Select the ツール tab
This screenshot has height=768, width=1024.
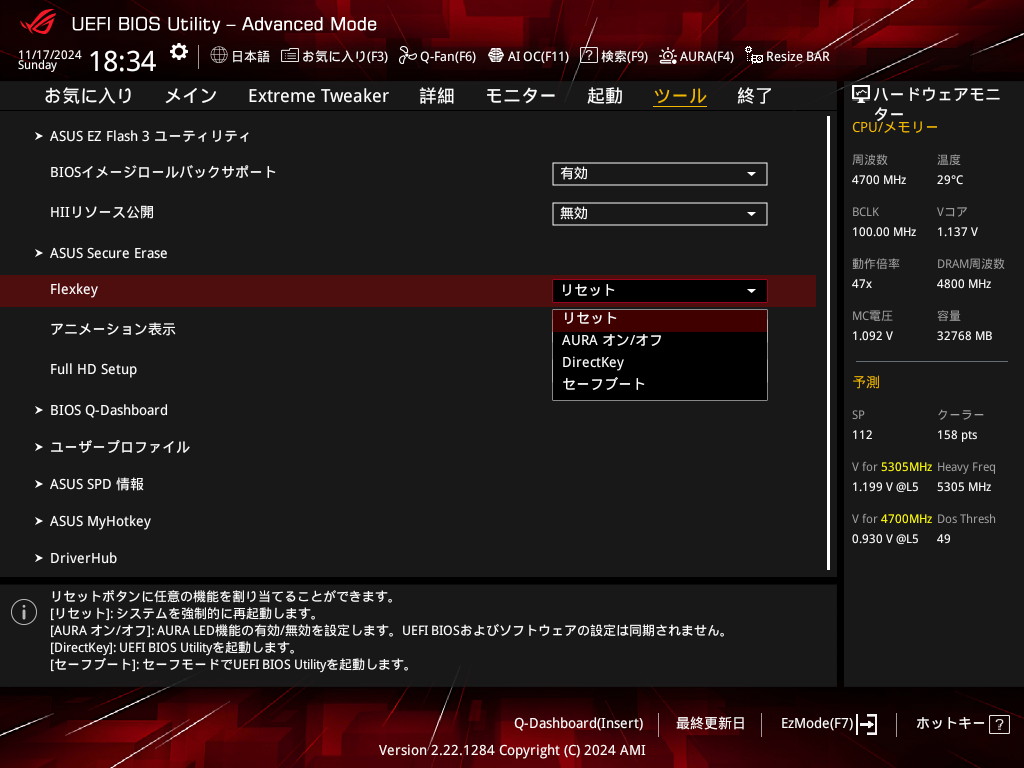(x=680, y=96)
